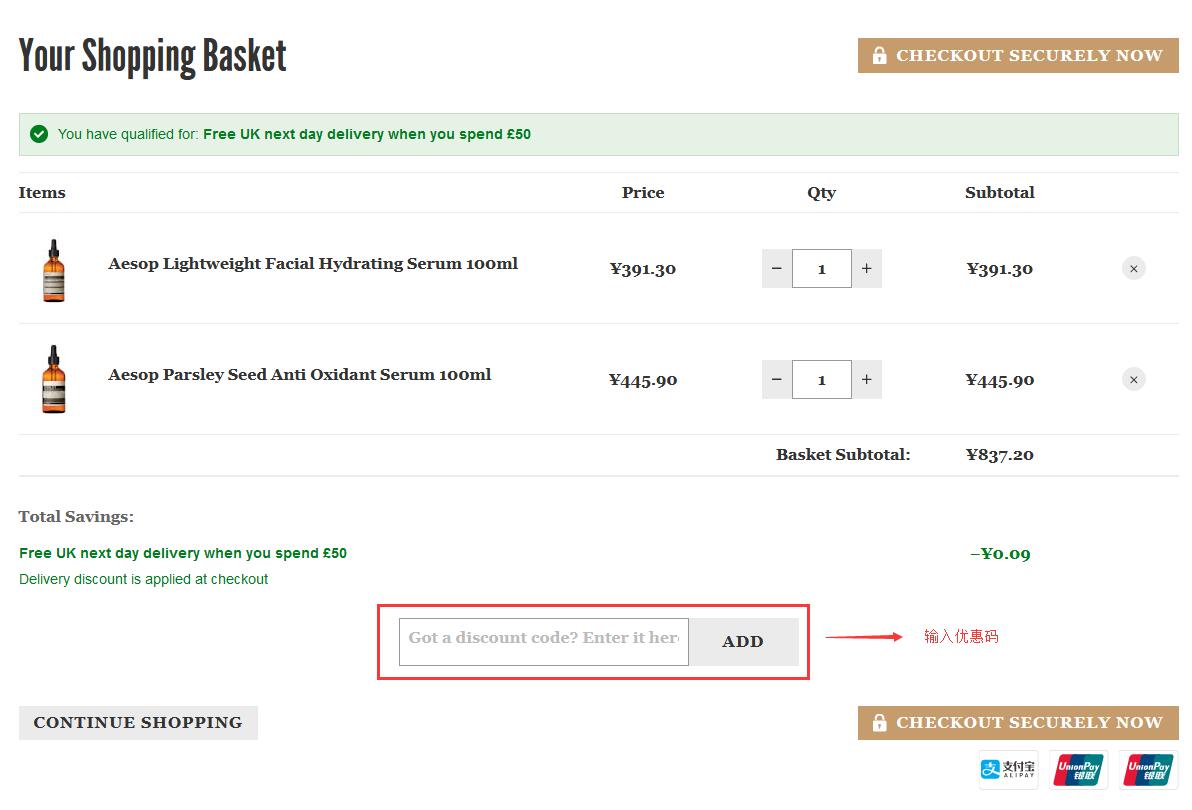
Task: Decrease quantity of Lightweight Facial Hydrating Serum
Action: click(777, 268)
